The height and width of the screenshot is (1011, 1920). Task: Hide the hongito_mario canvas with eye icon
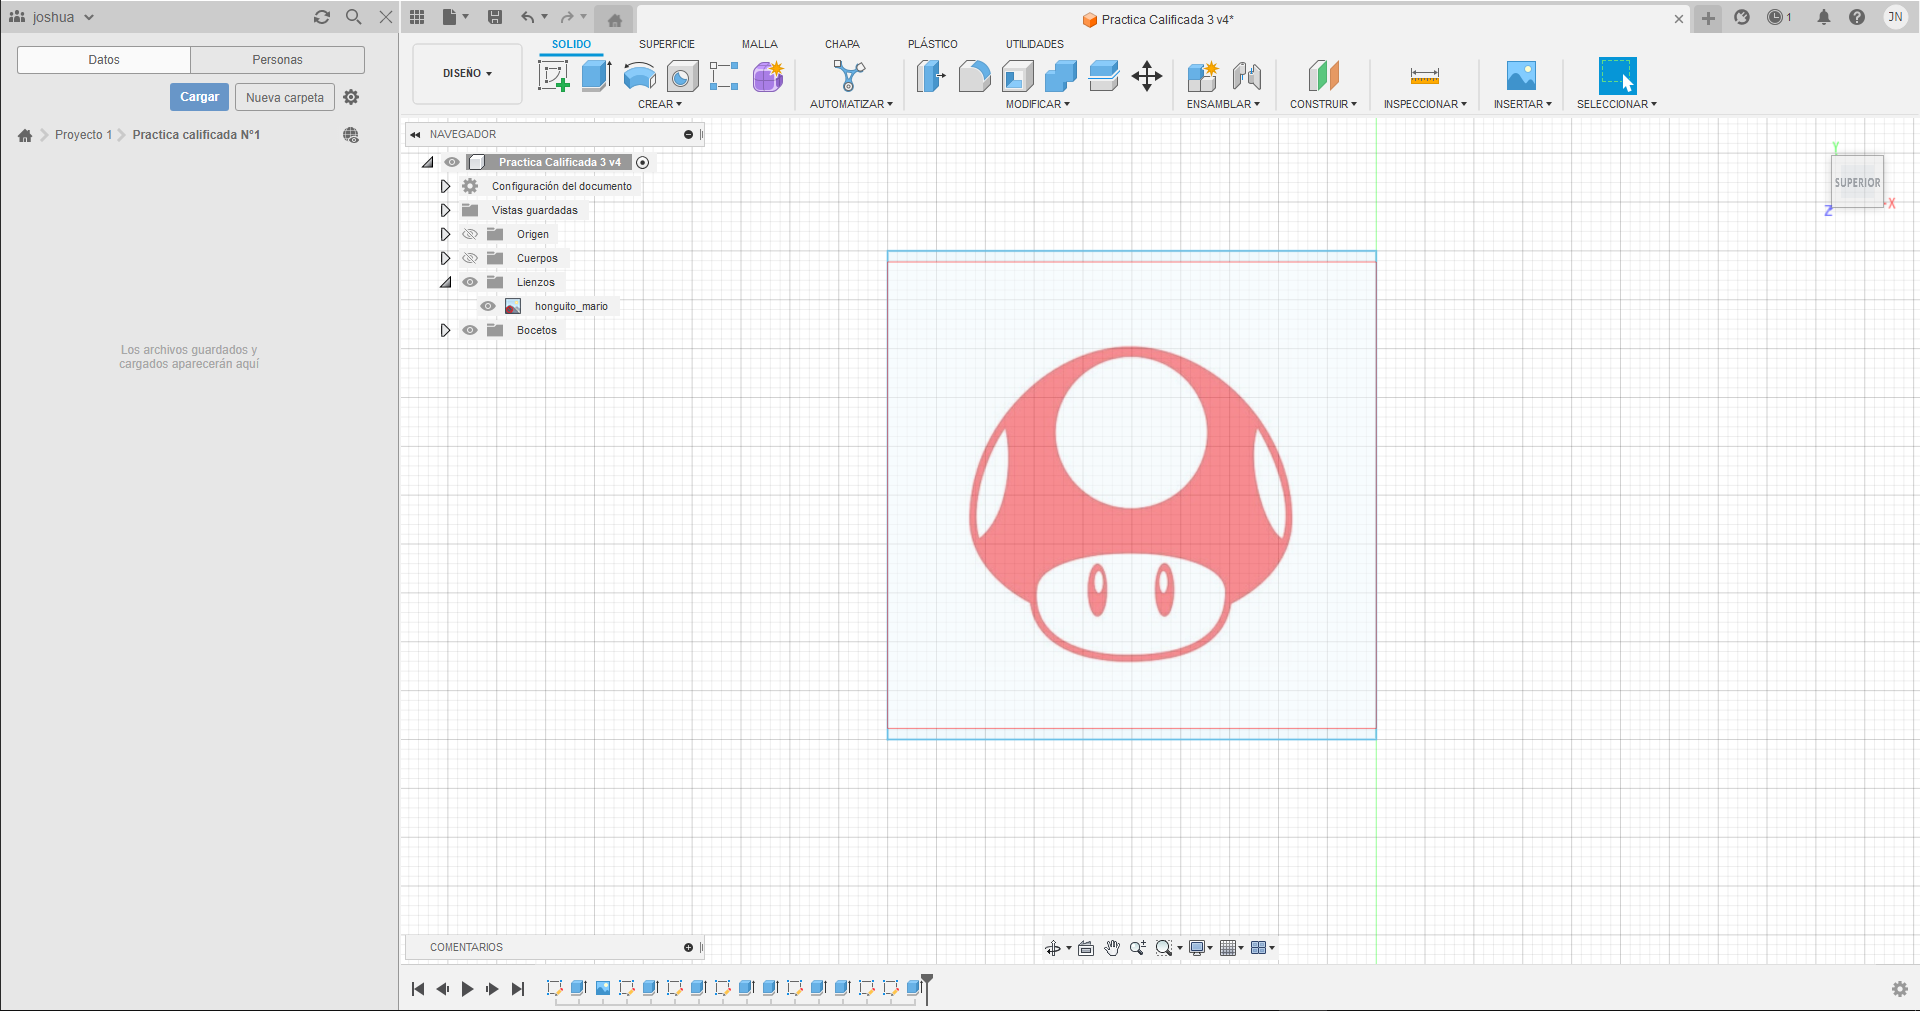pos(488,306)
